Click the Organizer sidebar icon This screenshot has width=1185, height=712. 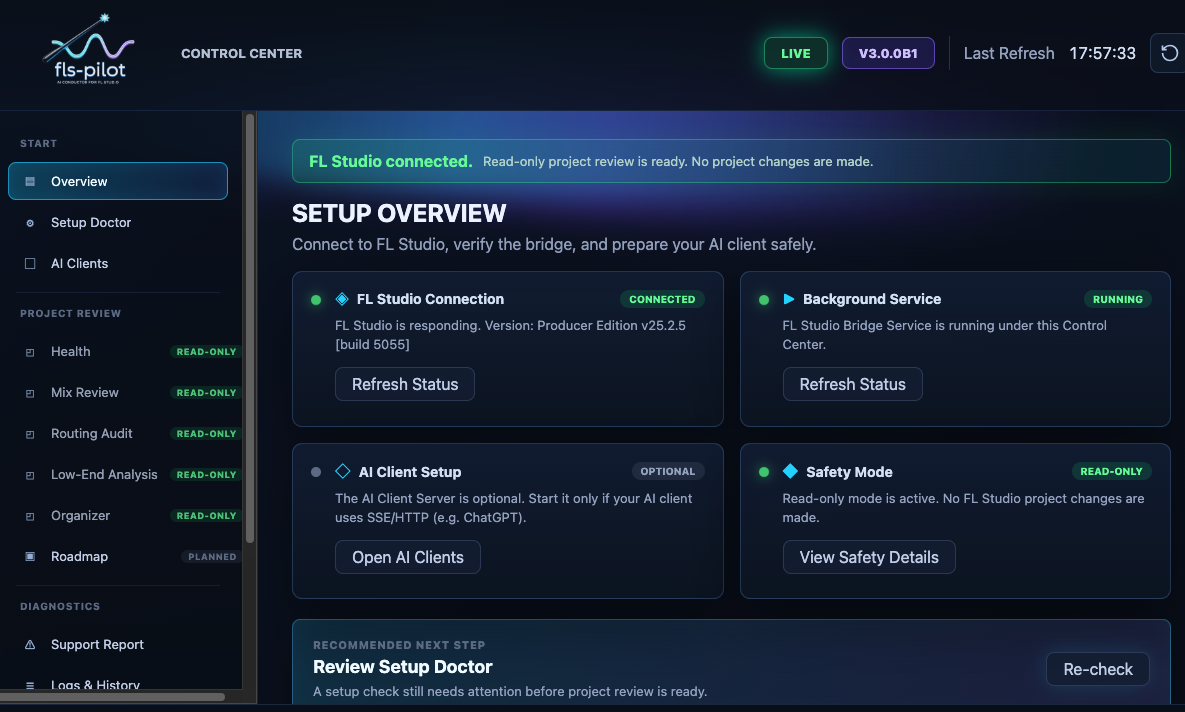[x=30, y=516]
